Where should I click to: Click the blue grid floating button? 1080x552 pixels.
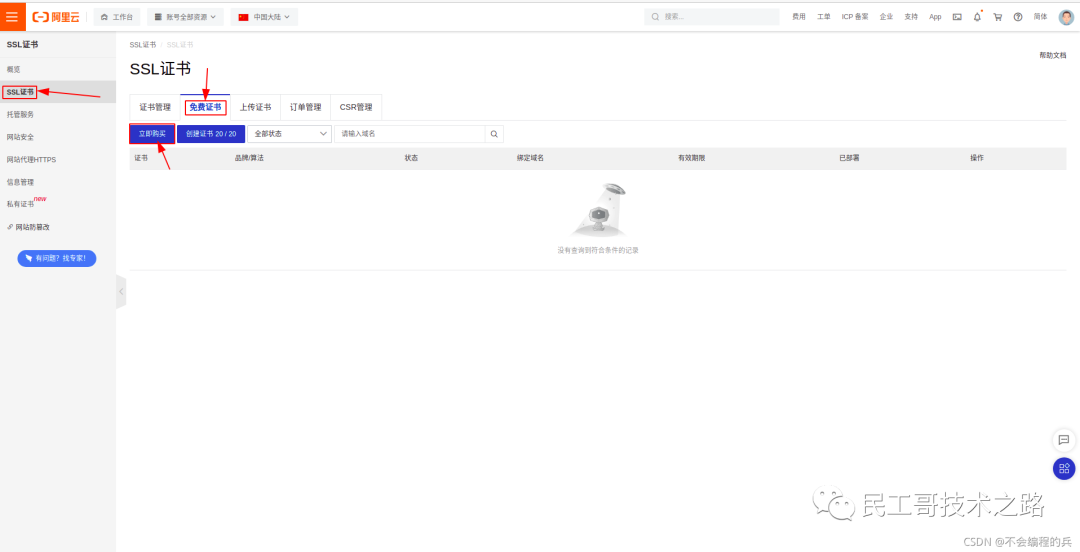pyautogui.click(x=1064, y=468)
